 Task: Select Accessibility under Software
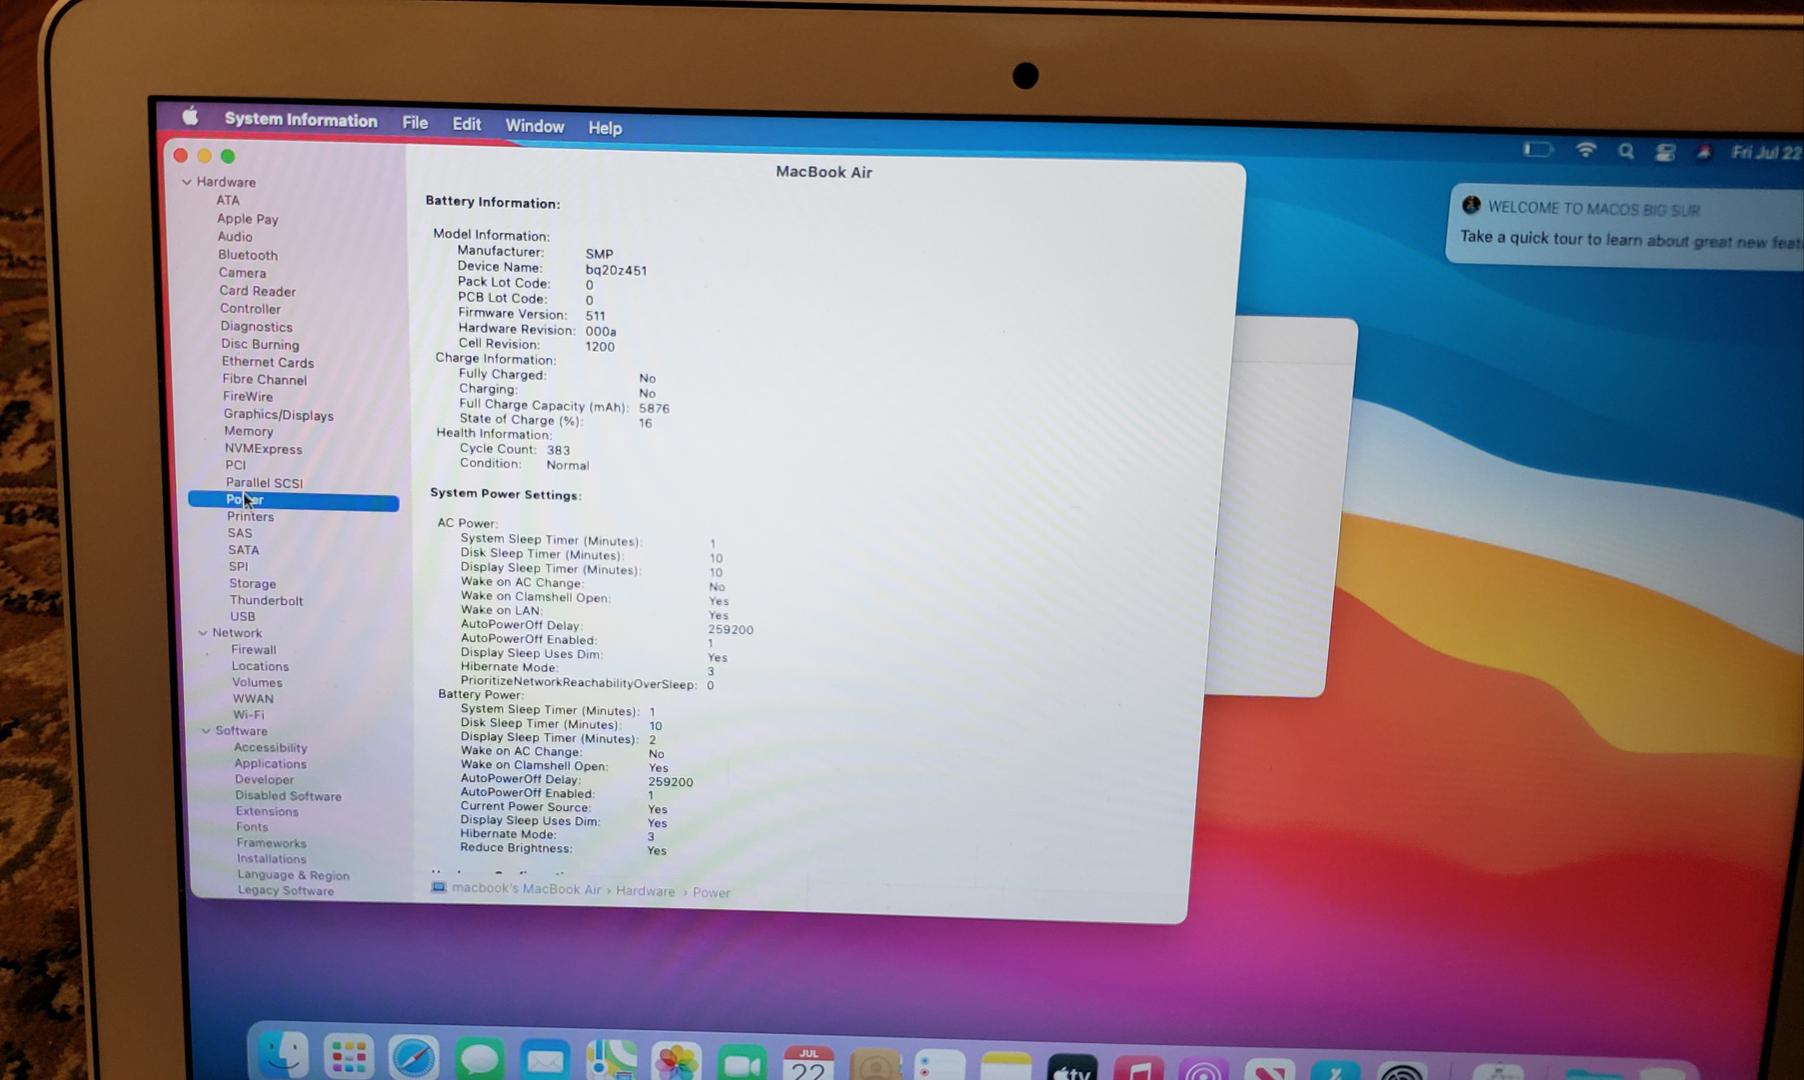271,748
